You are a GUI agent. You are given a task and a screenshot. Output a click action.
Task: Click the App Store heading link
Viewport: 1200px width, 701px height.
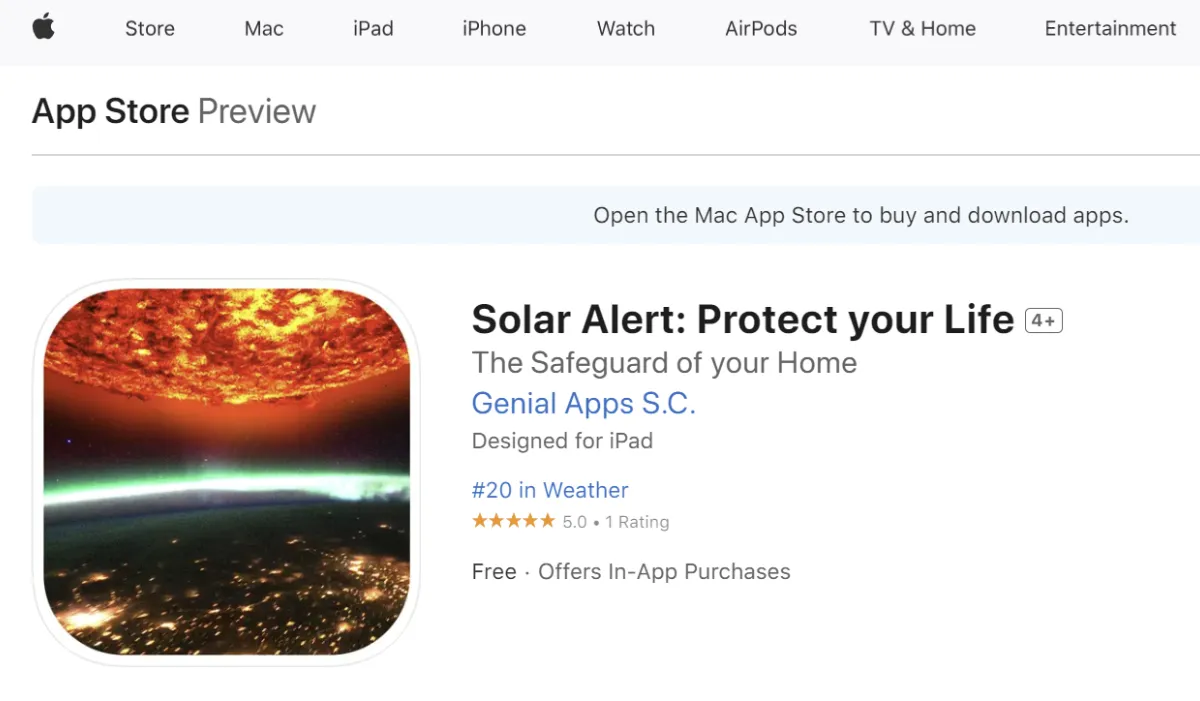coord(111,111)
